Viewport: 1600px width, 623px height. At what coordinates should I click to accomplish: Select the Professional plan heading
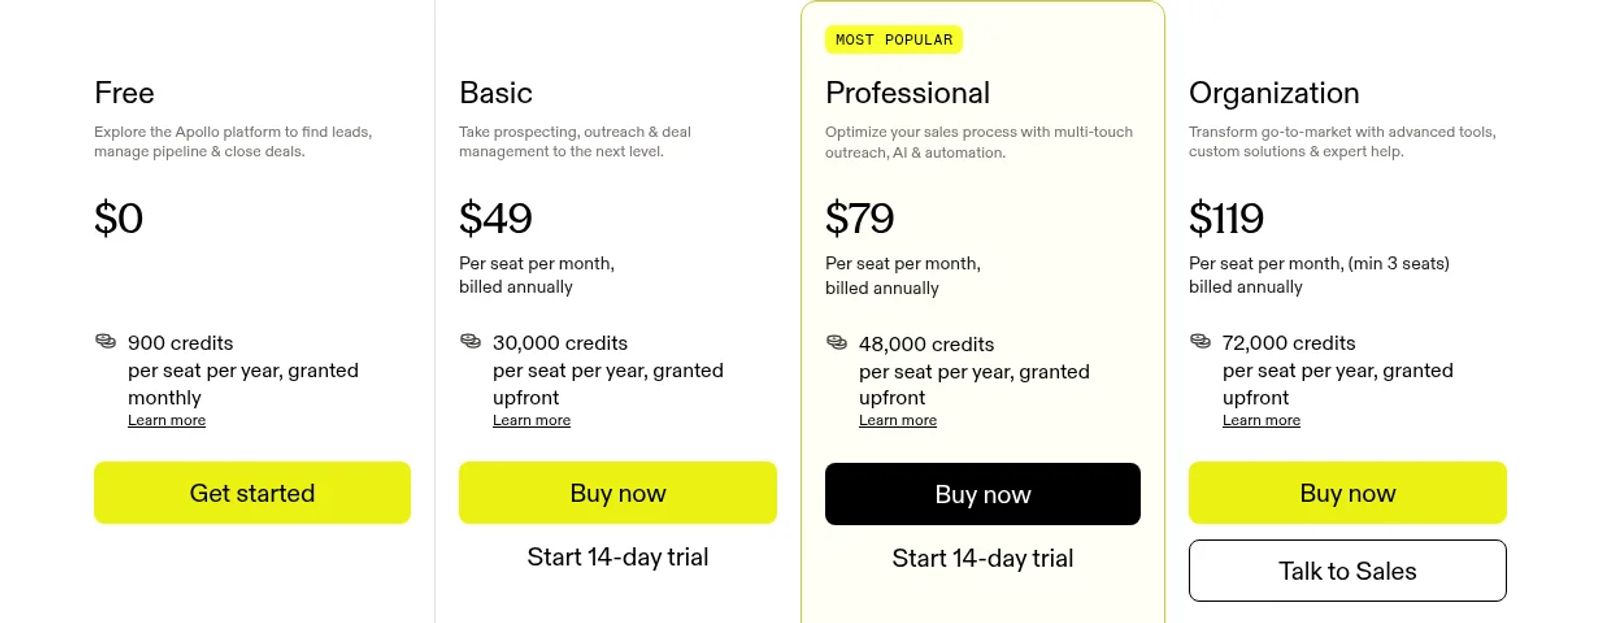pos(907,93)
